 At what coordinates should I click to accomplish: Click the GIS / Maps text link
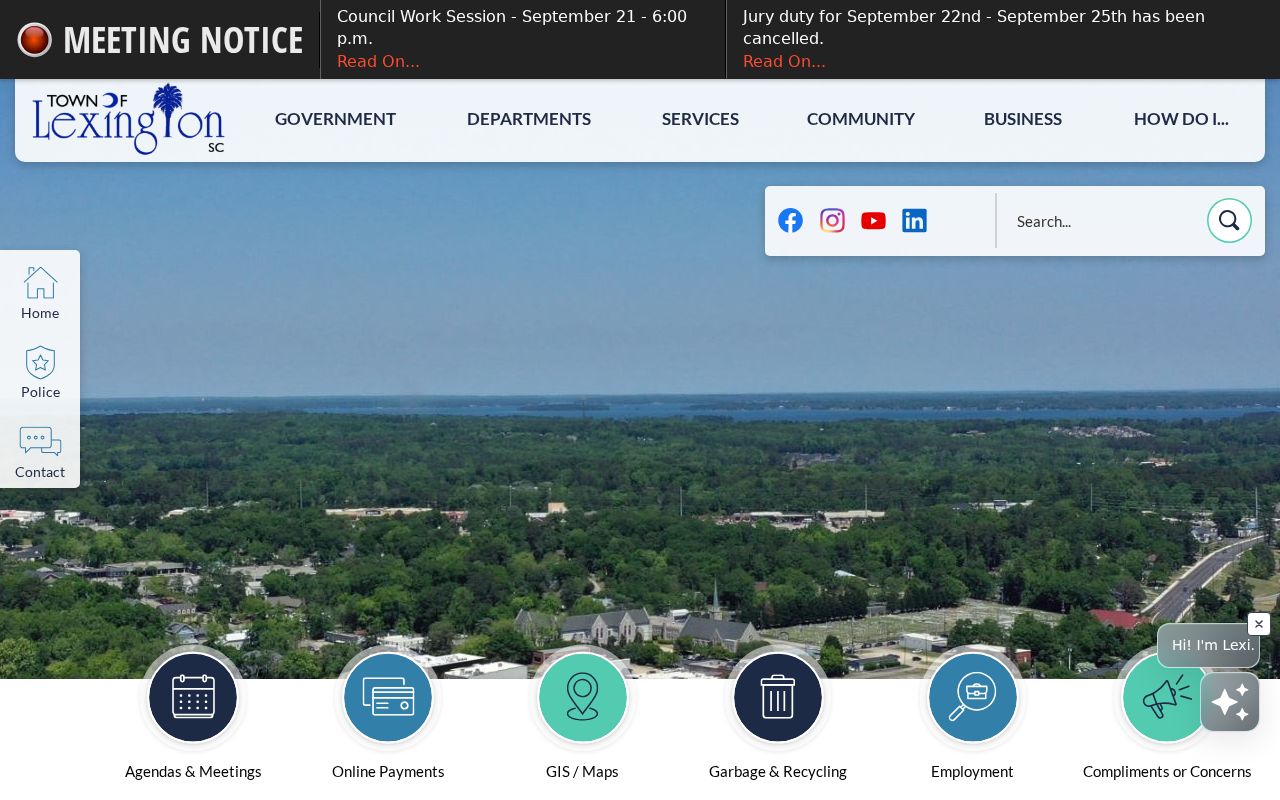click(582, 772)
